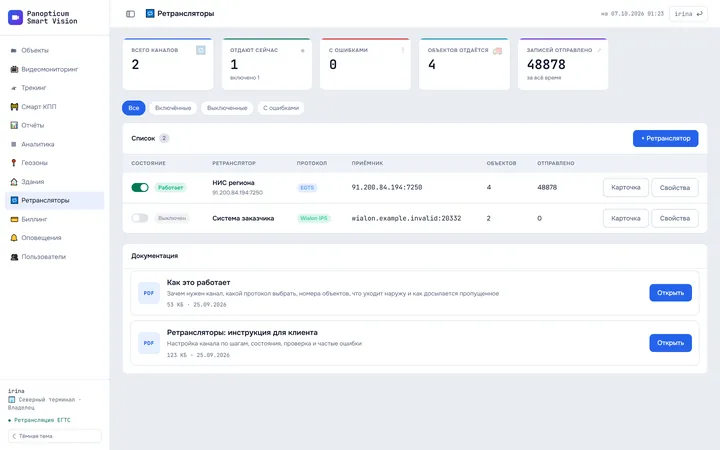Screen dimensions: 720x450
Task: Click the Северный терминал building icon
Action: [x=11, y=399]
